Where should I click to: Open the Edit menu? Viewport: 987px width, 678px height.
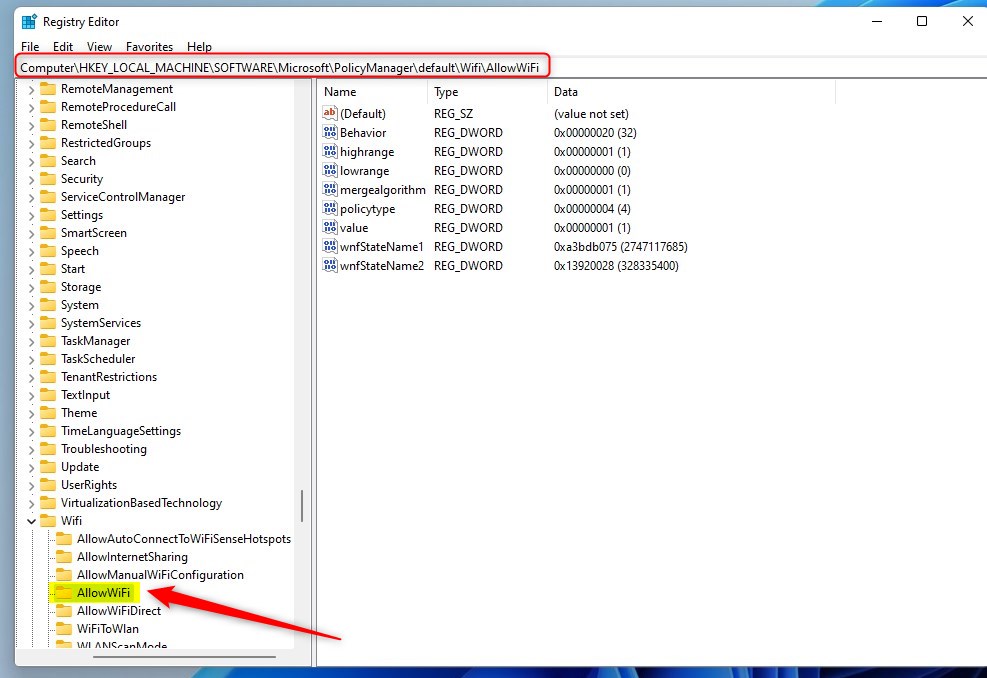point(63,47)
